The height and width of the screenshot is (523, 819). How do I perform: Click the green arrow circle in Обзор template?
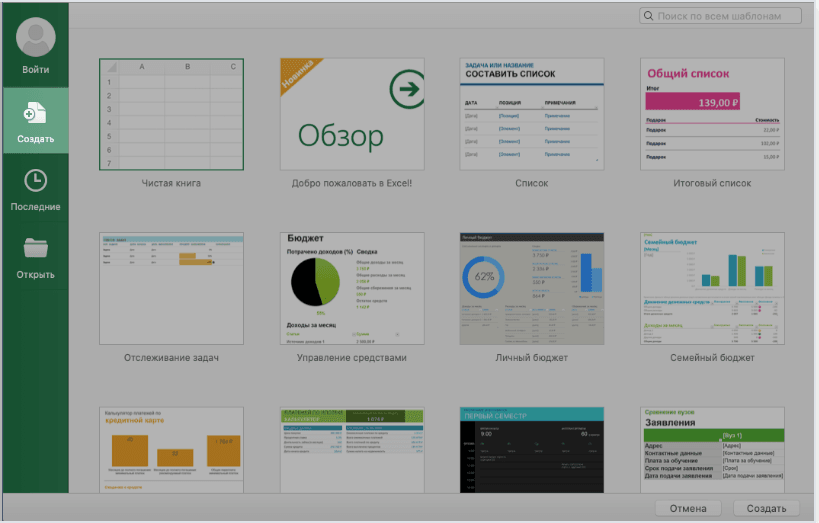[407, 89]
